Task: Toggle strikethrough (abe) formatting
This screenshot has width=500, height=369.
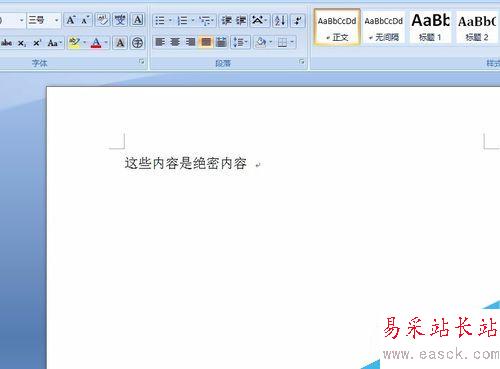Action: click(7, 43)
